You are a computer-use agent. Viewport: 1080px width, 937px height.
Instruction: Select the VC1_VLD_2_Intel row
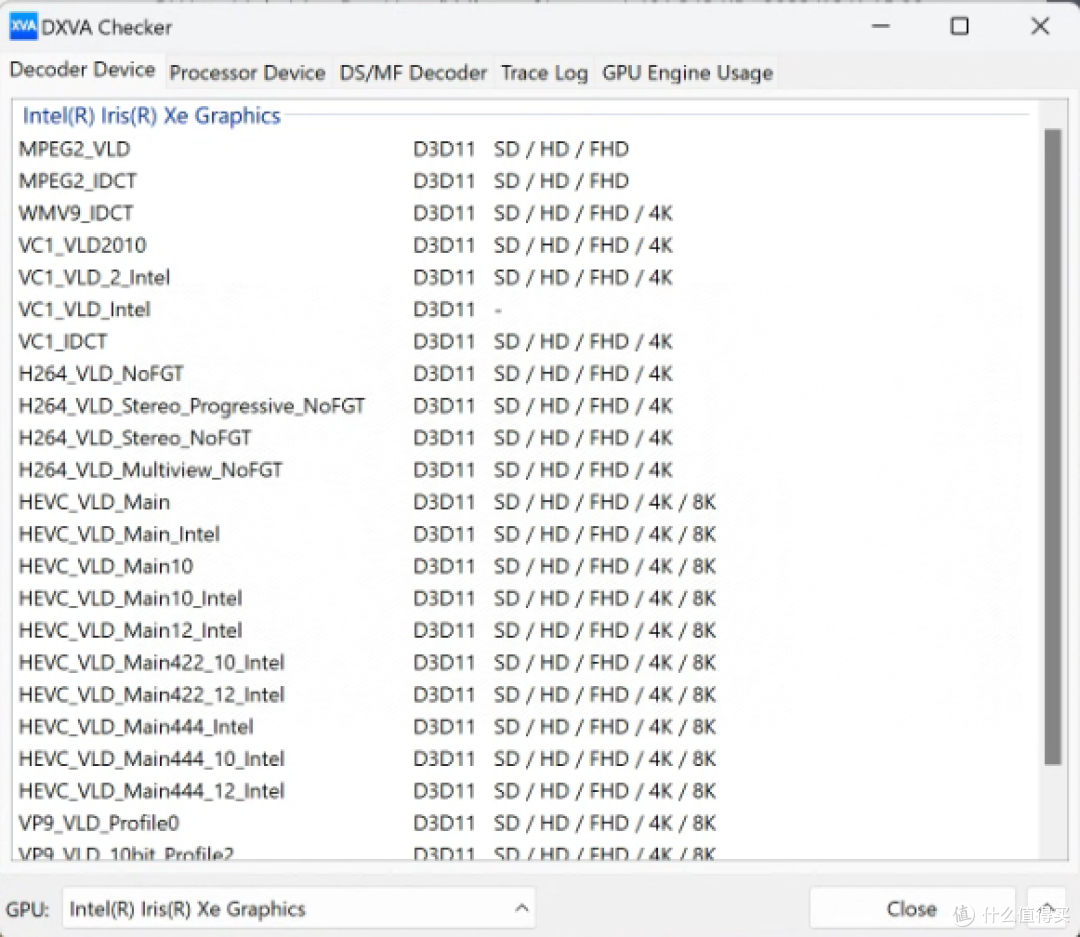[x=525, y=277]
